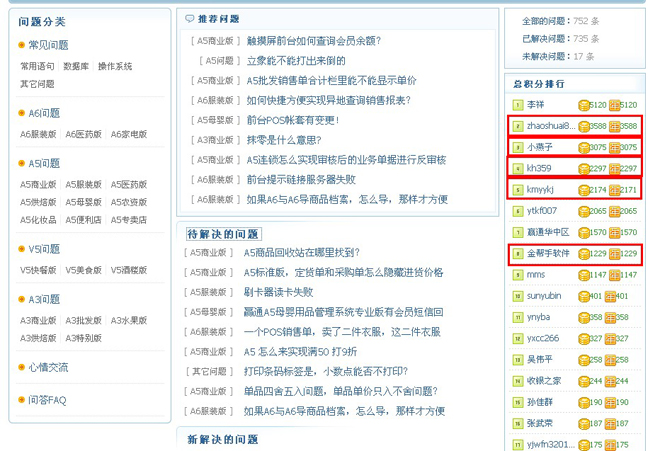Image resolution: width=660 pixels, height=451 pixels.
Task: Click the rank badge beside sunyubin
Action: (517, 296)
